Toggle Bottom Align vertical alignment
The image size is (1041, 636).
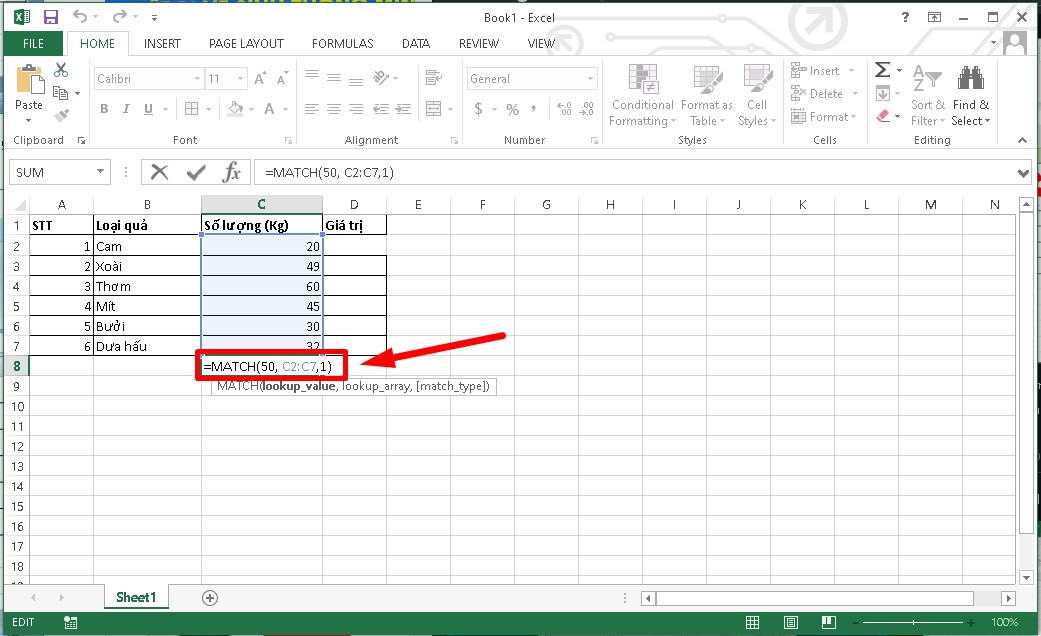tap(357, 80)
